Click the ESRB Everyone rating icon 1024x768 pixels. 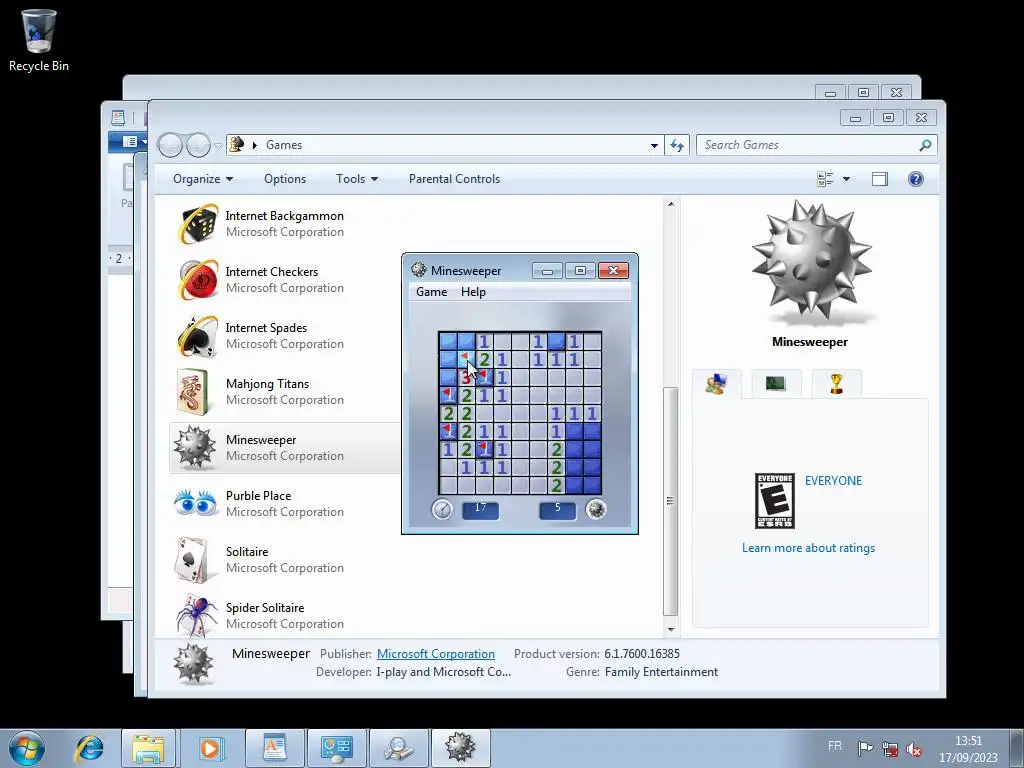(x=775, y=501)
